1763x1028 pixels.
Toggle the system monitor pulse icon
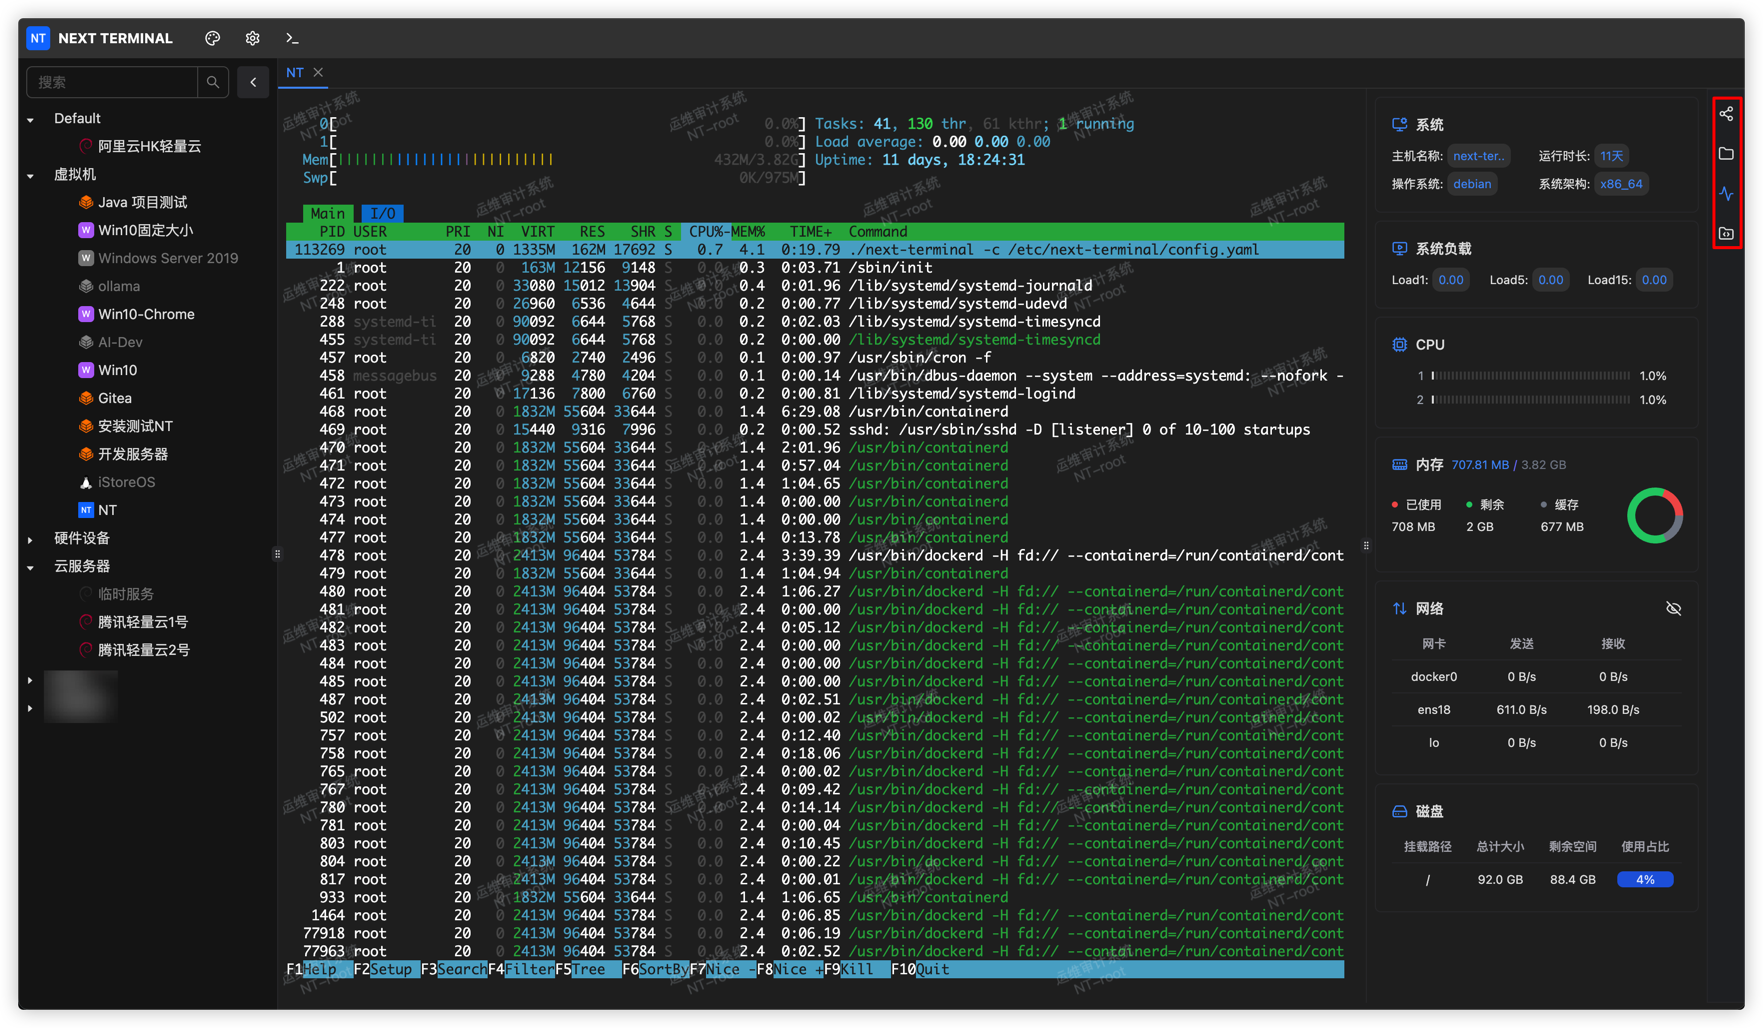[1727, 194]
